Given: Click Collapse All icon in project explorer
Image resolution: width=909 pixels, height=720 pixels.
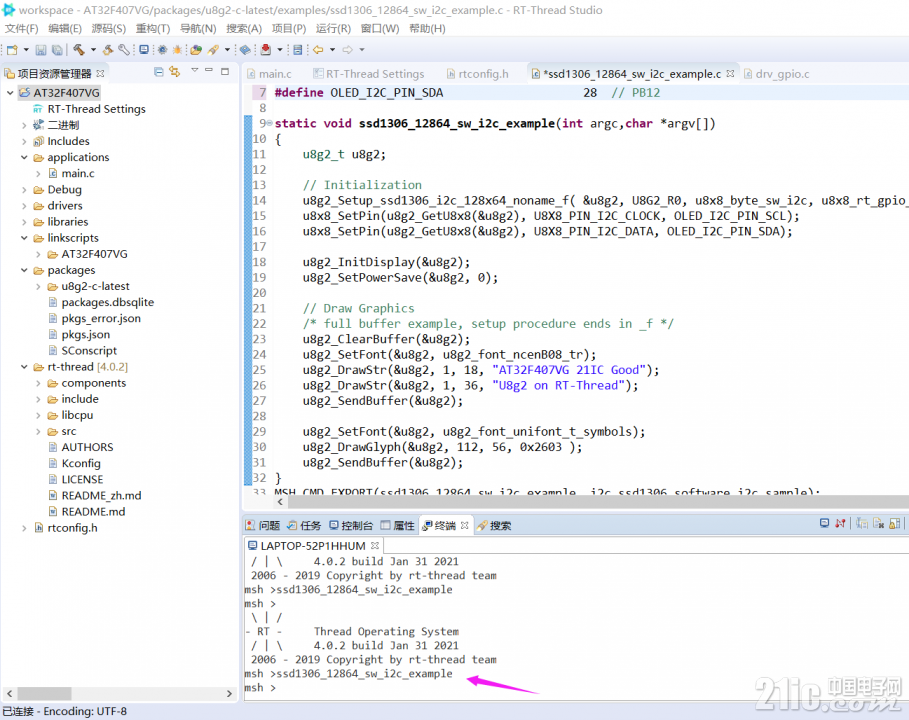Looking at the screenshot, I should [x=158, y=71].
